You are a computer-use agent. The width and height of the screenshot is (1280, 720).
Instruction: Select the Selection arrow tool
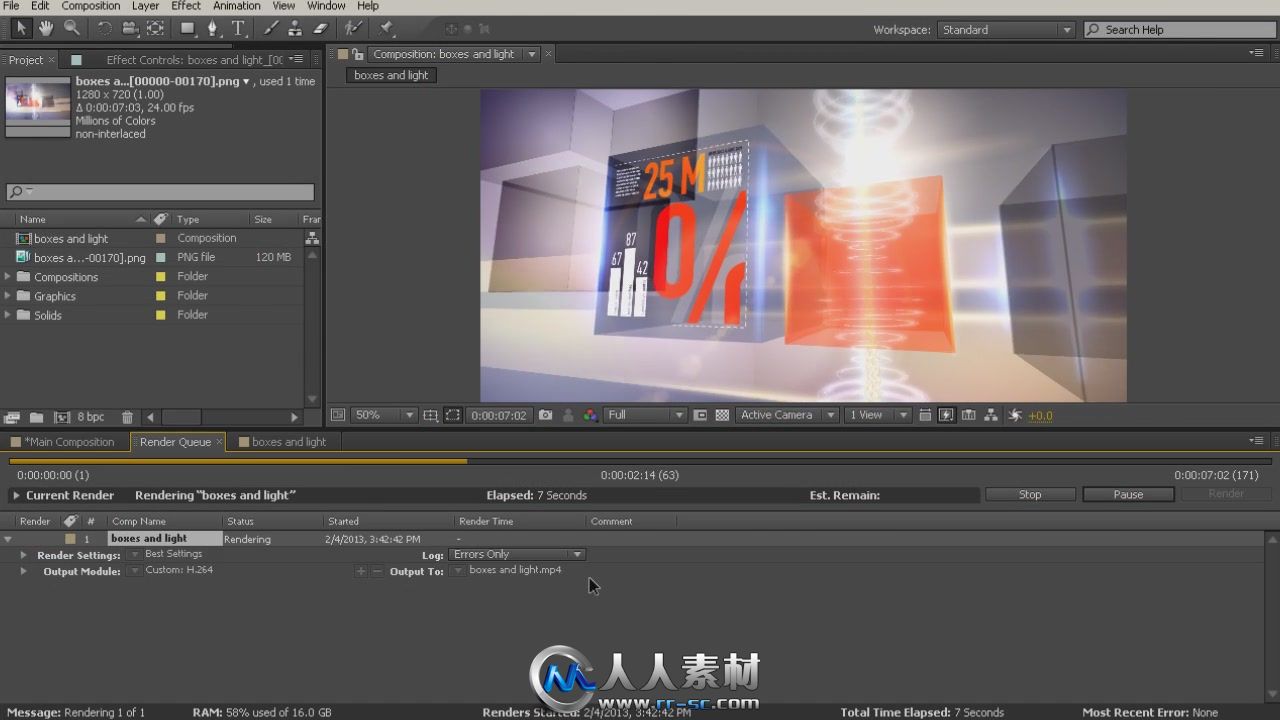coord(21,29)
